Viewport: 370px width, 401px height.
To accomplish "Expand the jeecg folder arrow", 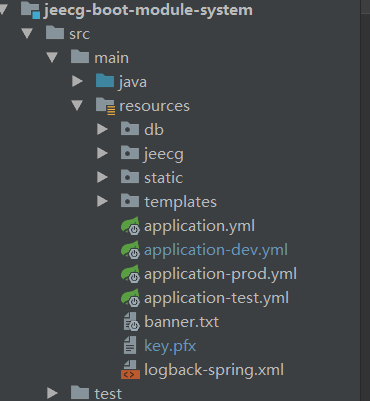I will tap(102, 153).
